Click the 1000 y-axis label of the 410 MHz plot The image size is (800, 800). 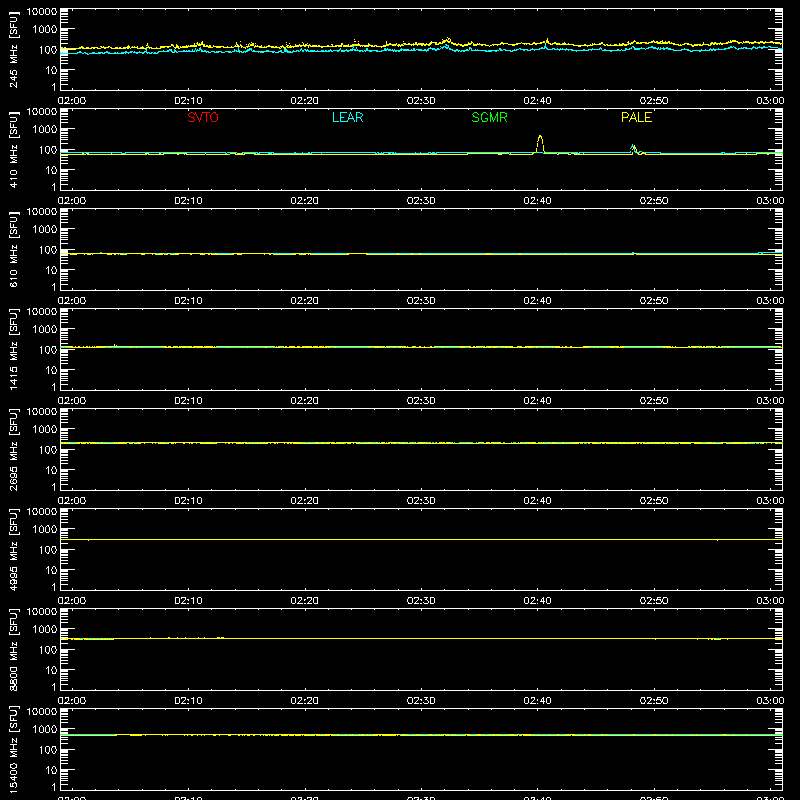[x=45, y=130]
